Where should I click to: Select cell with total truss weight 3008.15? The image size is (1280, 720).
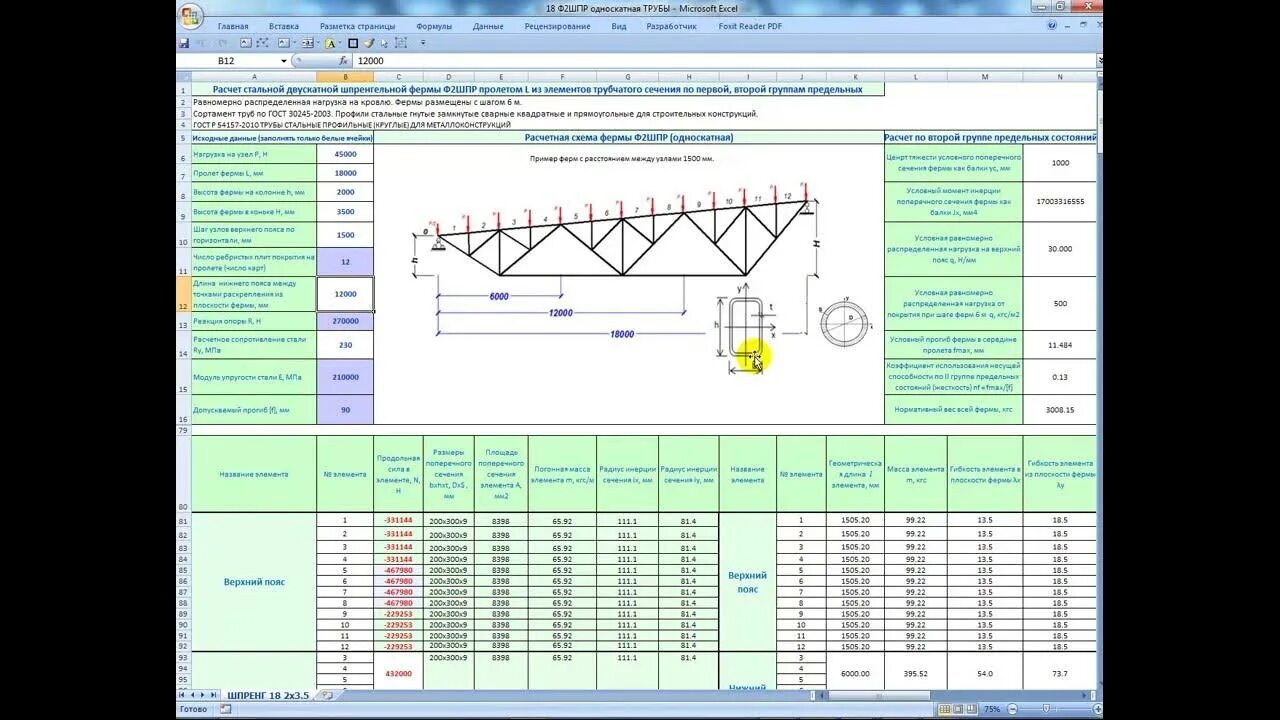point(1060,409)
